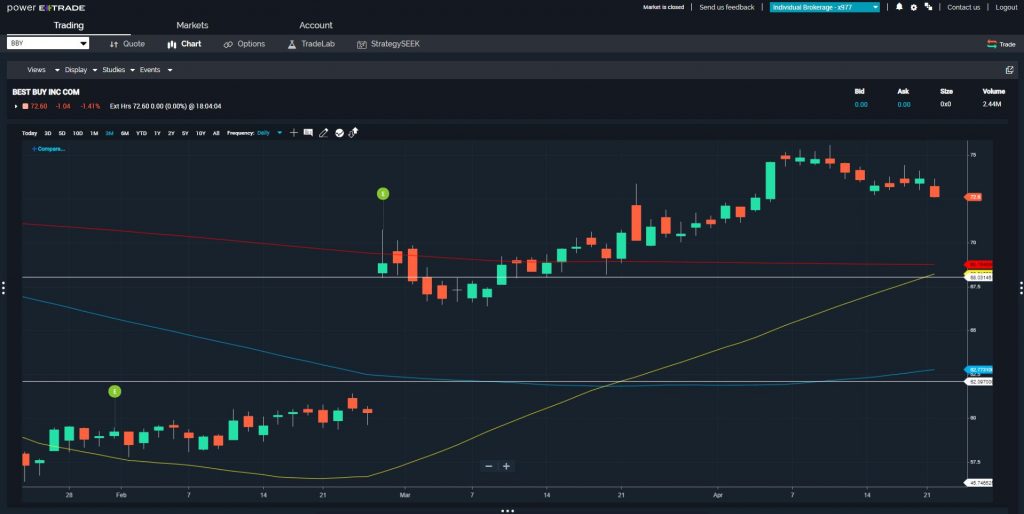Click BEST BUY INC COM title

pyautogui.click(x=46, y=92)
